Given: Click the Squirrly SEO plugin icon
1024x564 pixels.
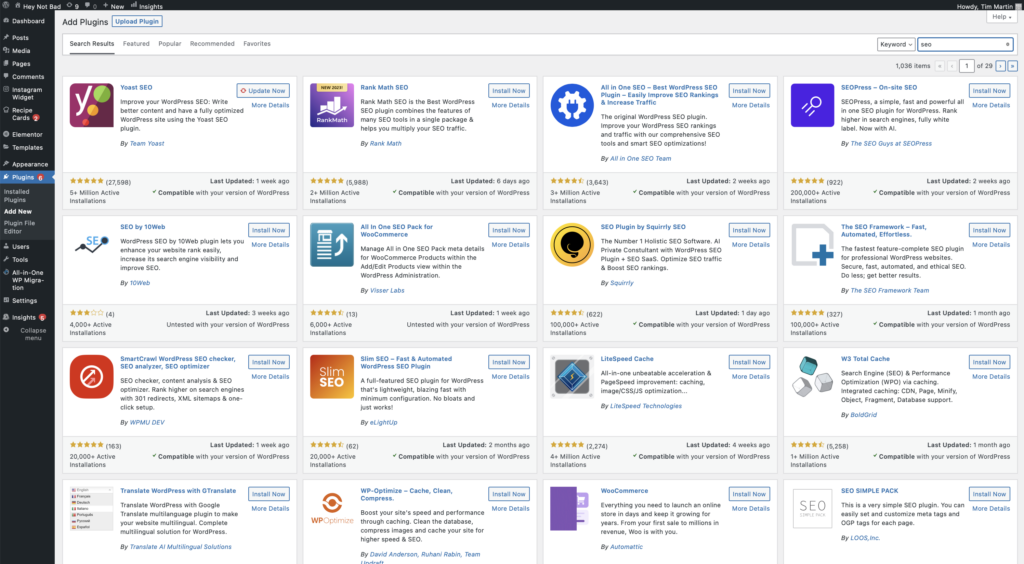Looking at the screenshot, I should pyautogui.click(x=572, y=245).
